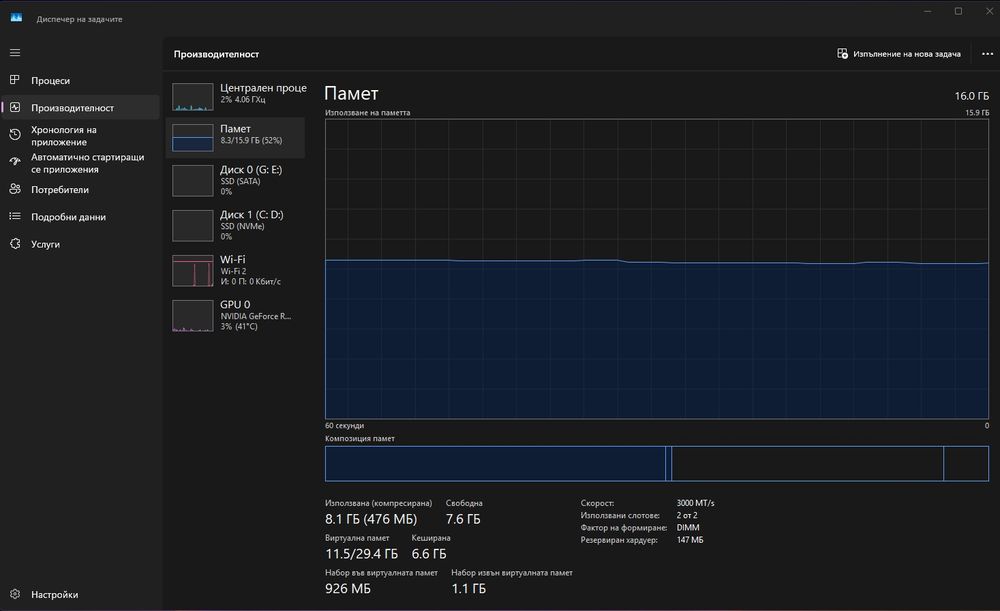1000x611 pixels.
Task: Open Подробни данни page
Action: pyautogui.click(x=80, y=217)
